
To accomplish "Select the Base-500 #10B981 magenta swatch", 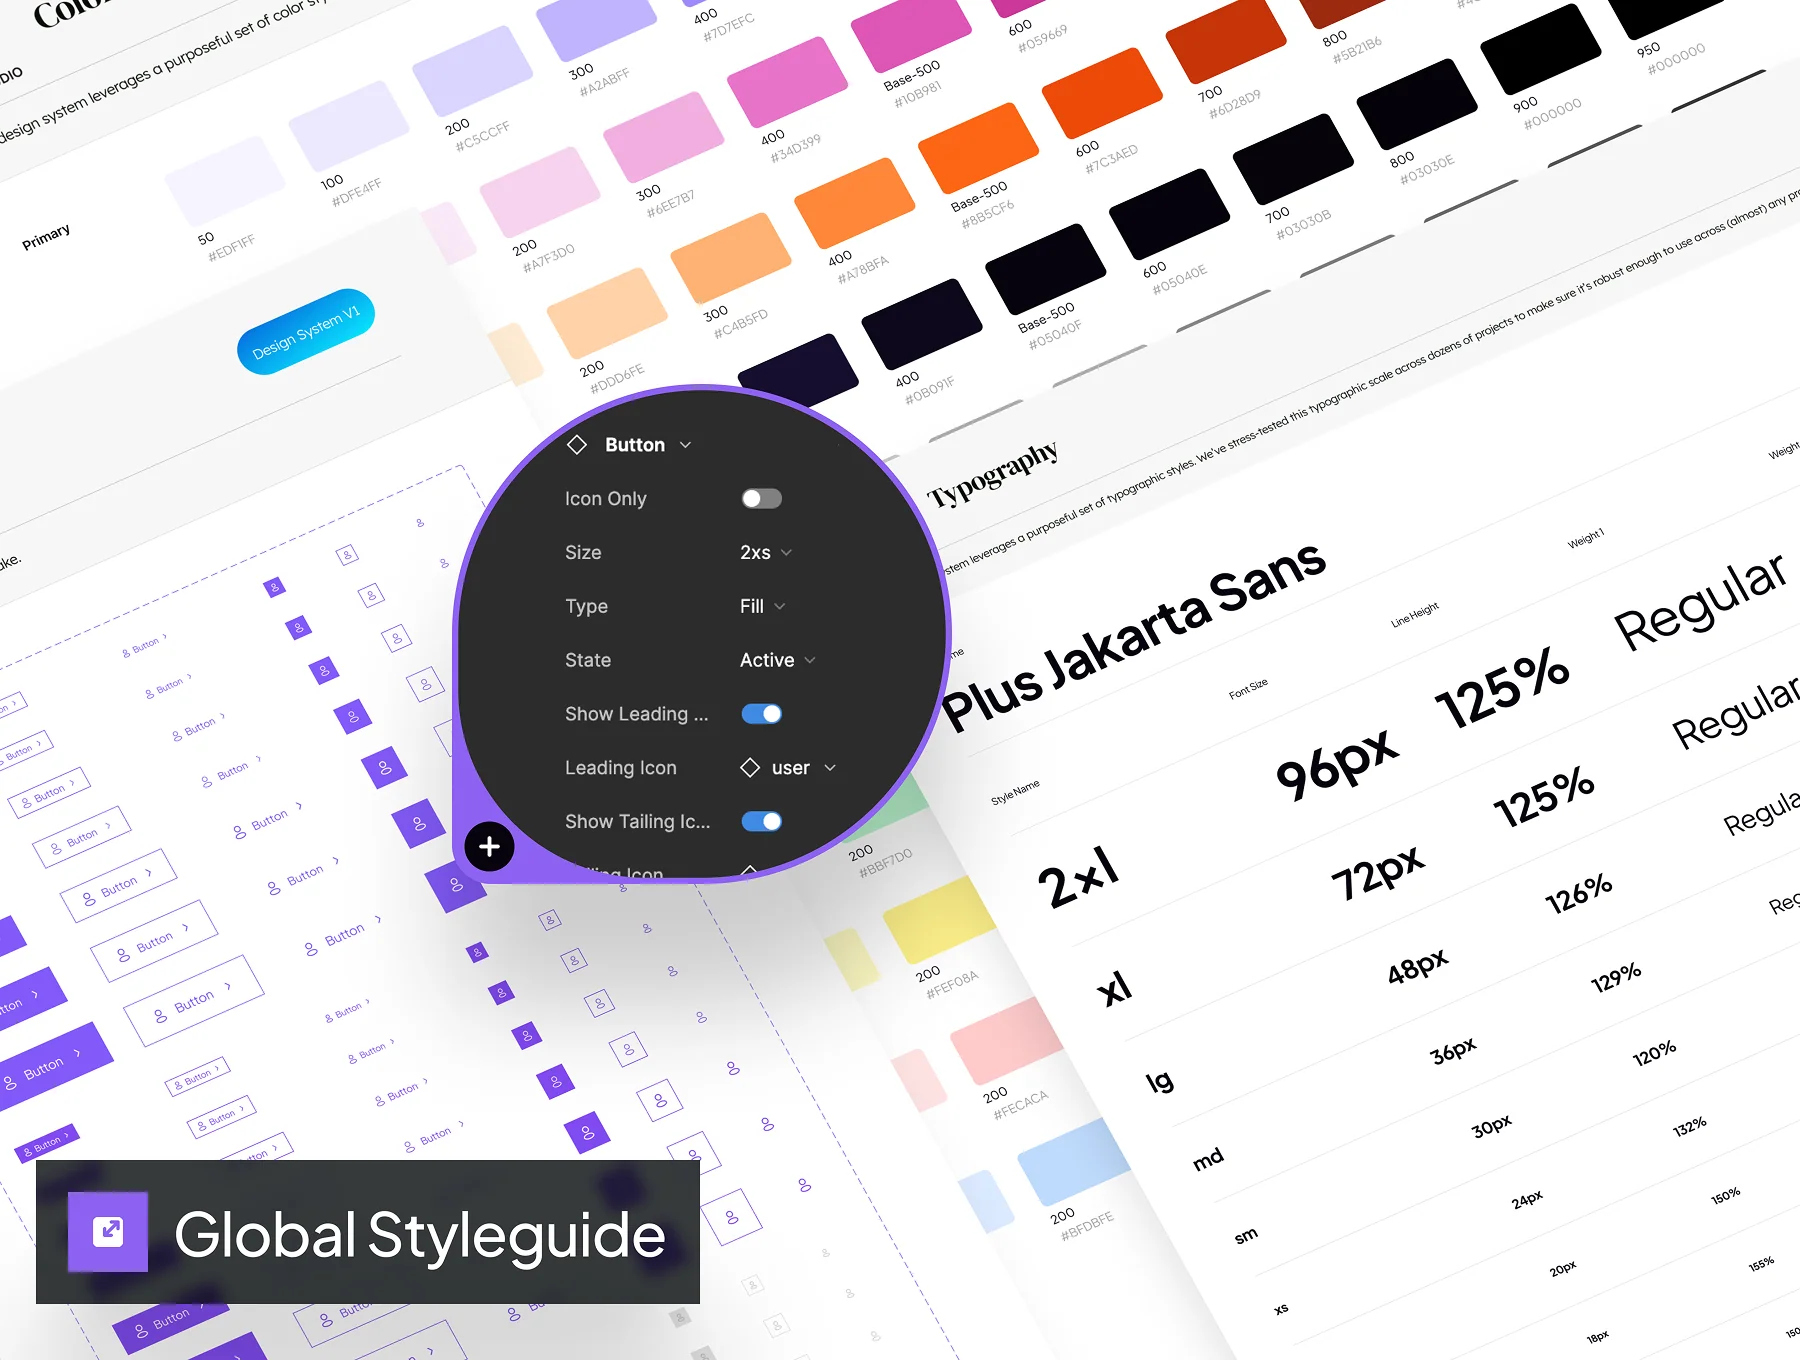I will [x=911, y=32].
